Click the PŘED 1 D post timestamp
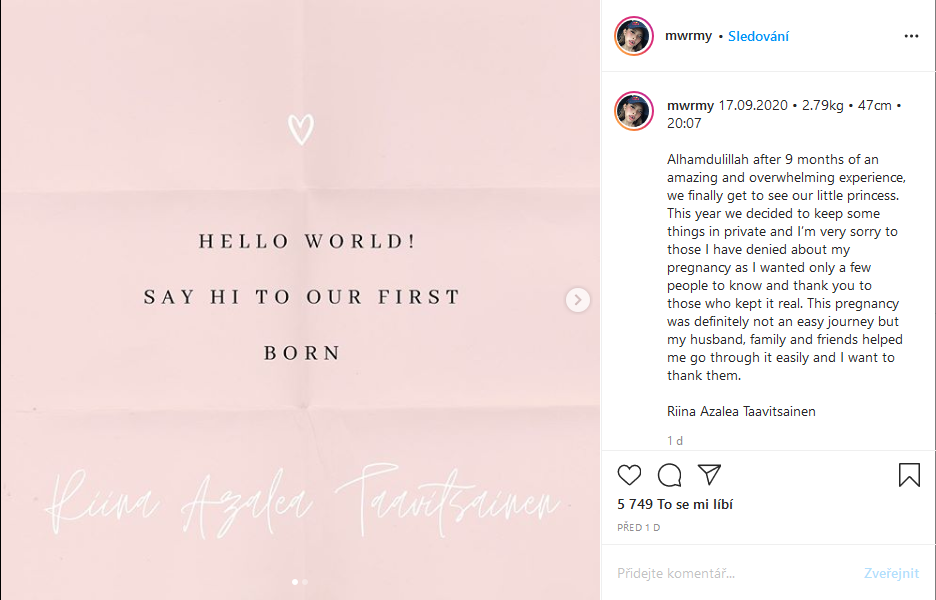This screenshot has width=936, height=600. [639, 527]
